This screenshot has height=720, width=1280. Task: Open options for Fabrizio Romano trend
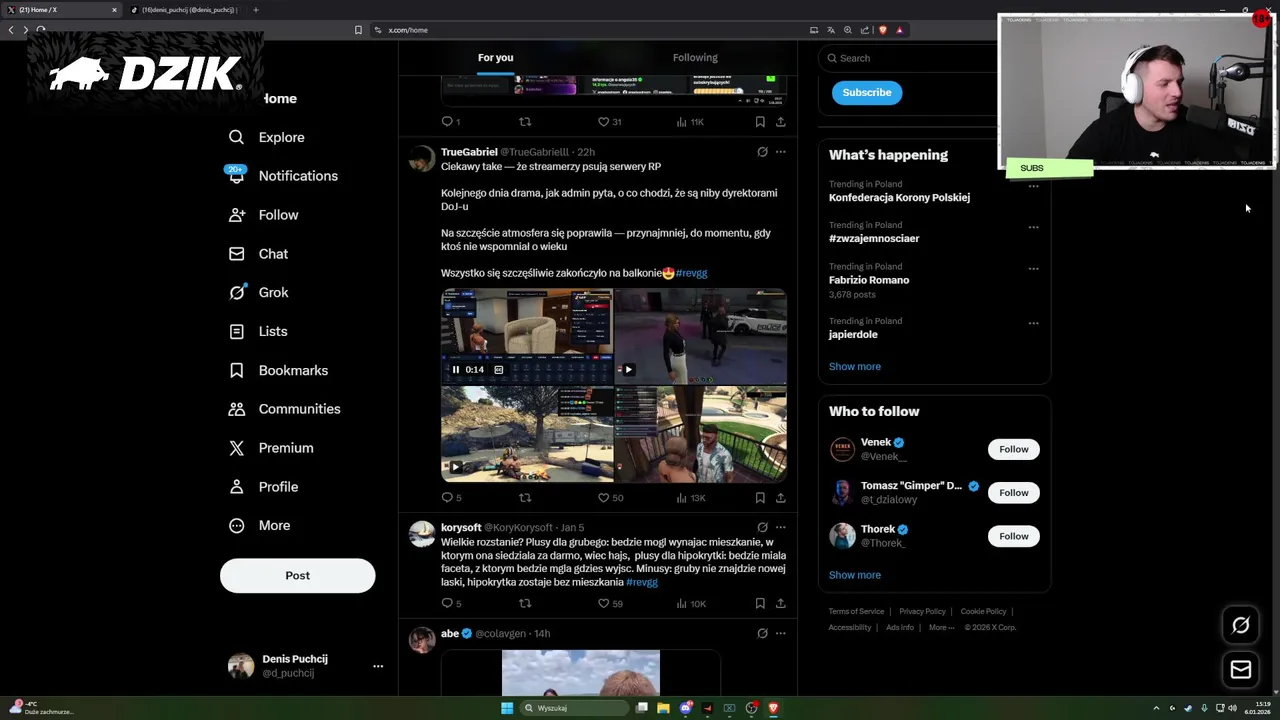click(x=1033, y=268)
